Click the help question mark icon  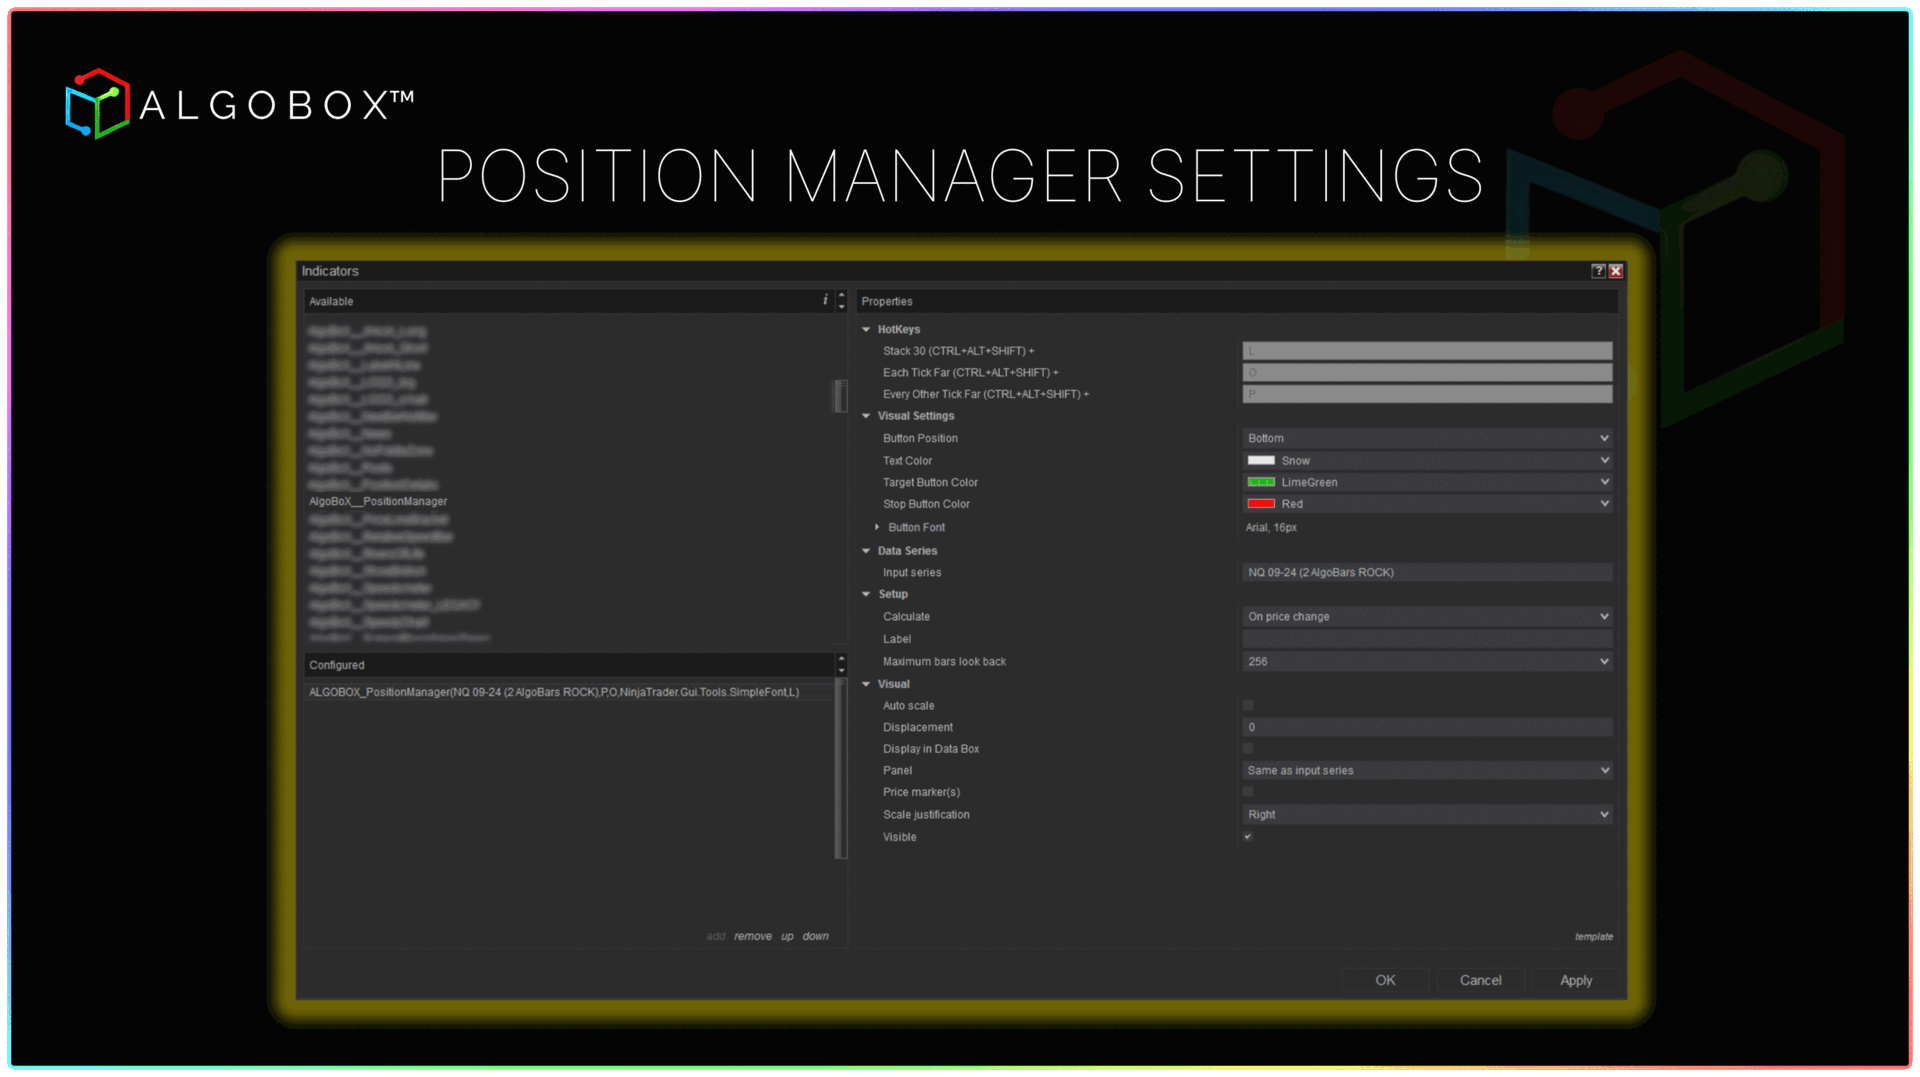tap(1598, 271)
